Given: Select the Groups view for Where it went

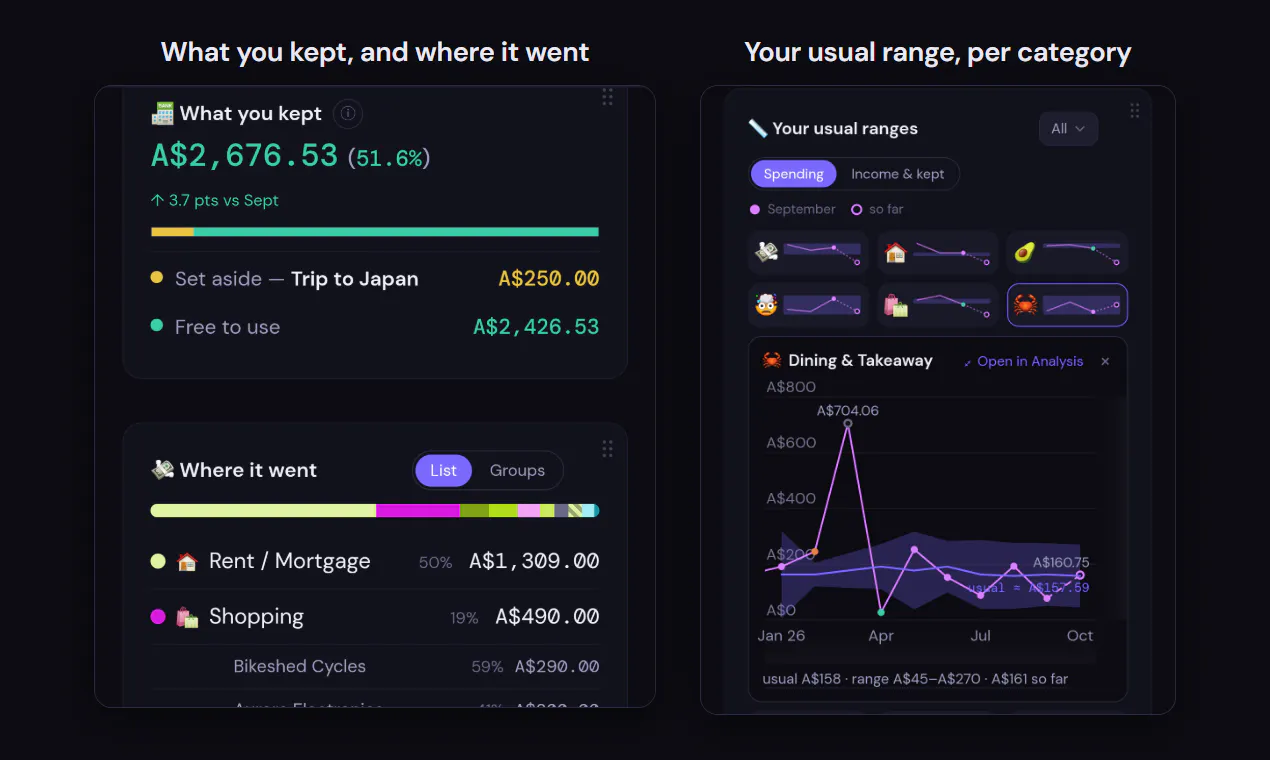Looking at the screenshot, I should (517, 471).
